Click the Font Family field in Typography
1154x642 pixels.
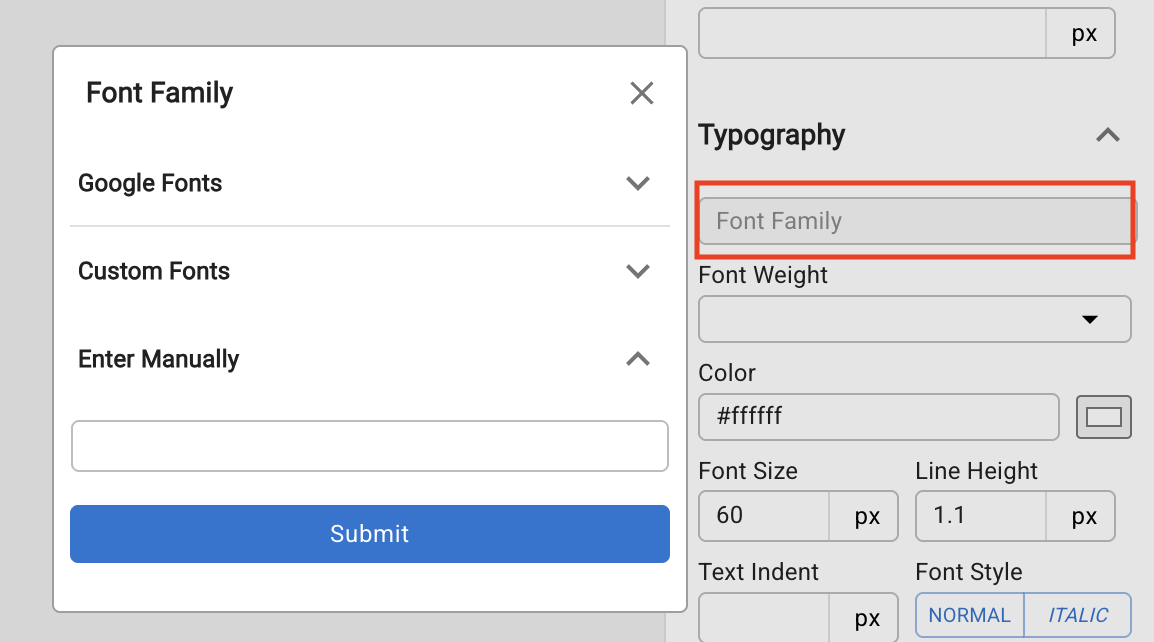(x=914, y=221)
